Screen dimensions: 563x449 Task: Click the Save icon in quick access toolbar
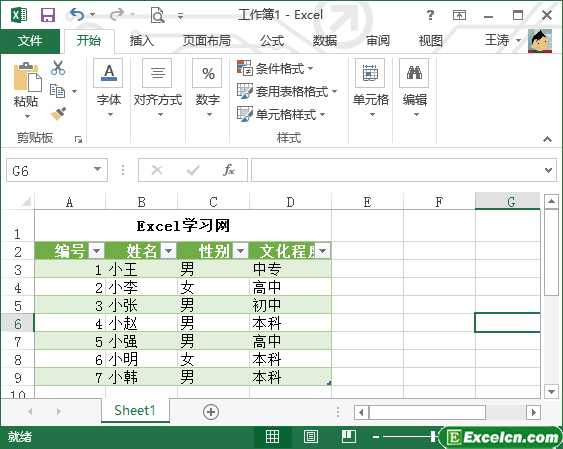click(47, 15)
